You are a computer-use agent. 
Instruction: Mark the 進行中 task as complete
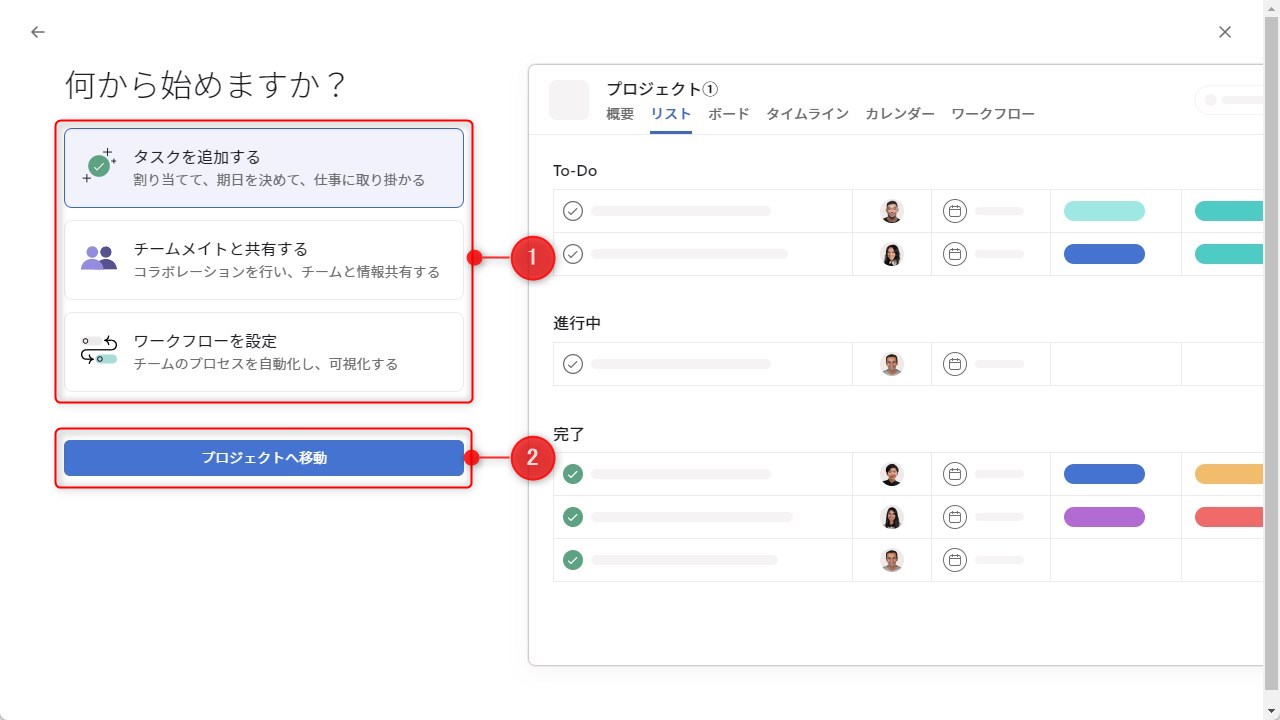572,363
